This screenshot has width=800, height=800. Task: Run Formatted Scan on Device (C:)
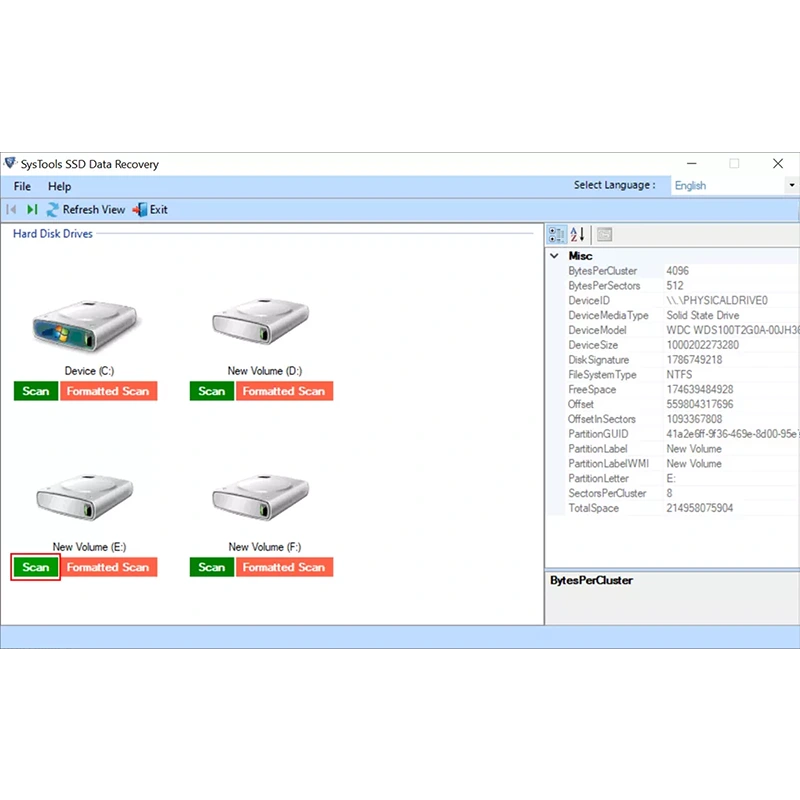(x=109, y=391)
